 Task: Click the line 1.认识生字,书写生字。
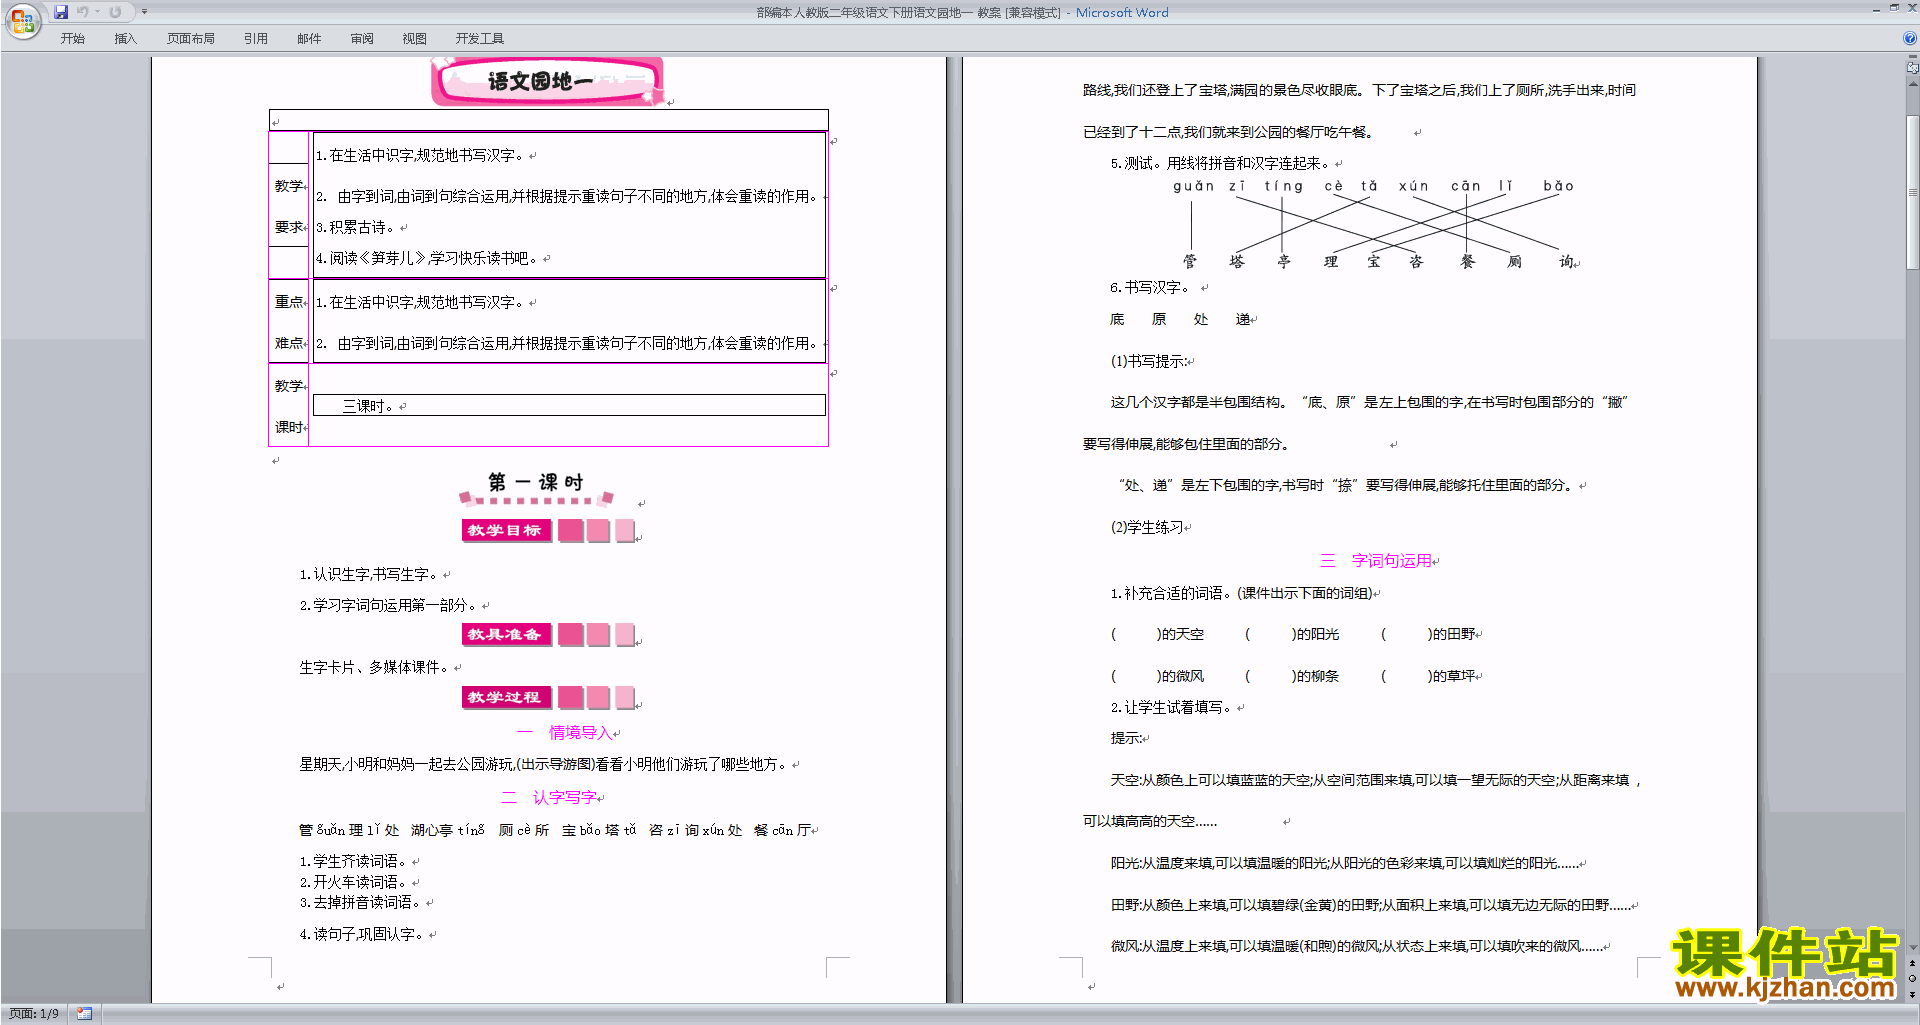(x=369, y=575)
